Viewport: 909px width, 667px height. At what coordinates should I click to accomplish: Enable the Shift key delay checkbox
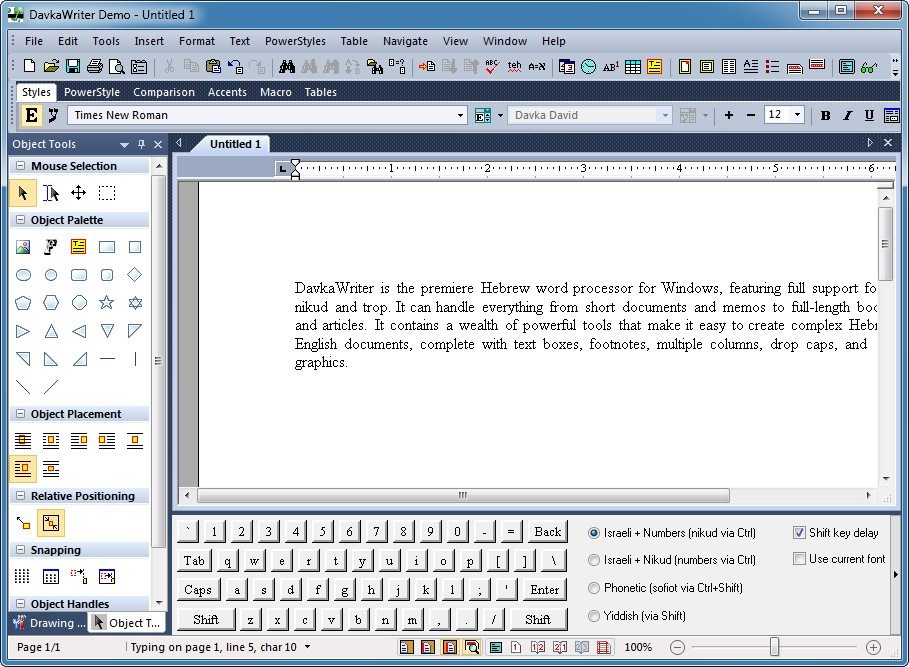click(x=800, y=533)
